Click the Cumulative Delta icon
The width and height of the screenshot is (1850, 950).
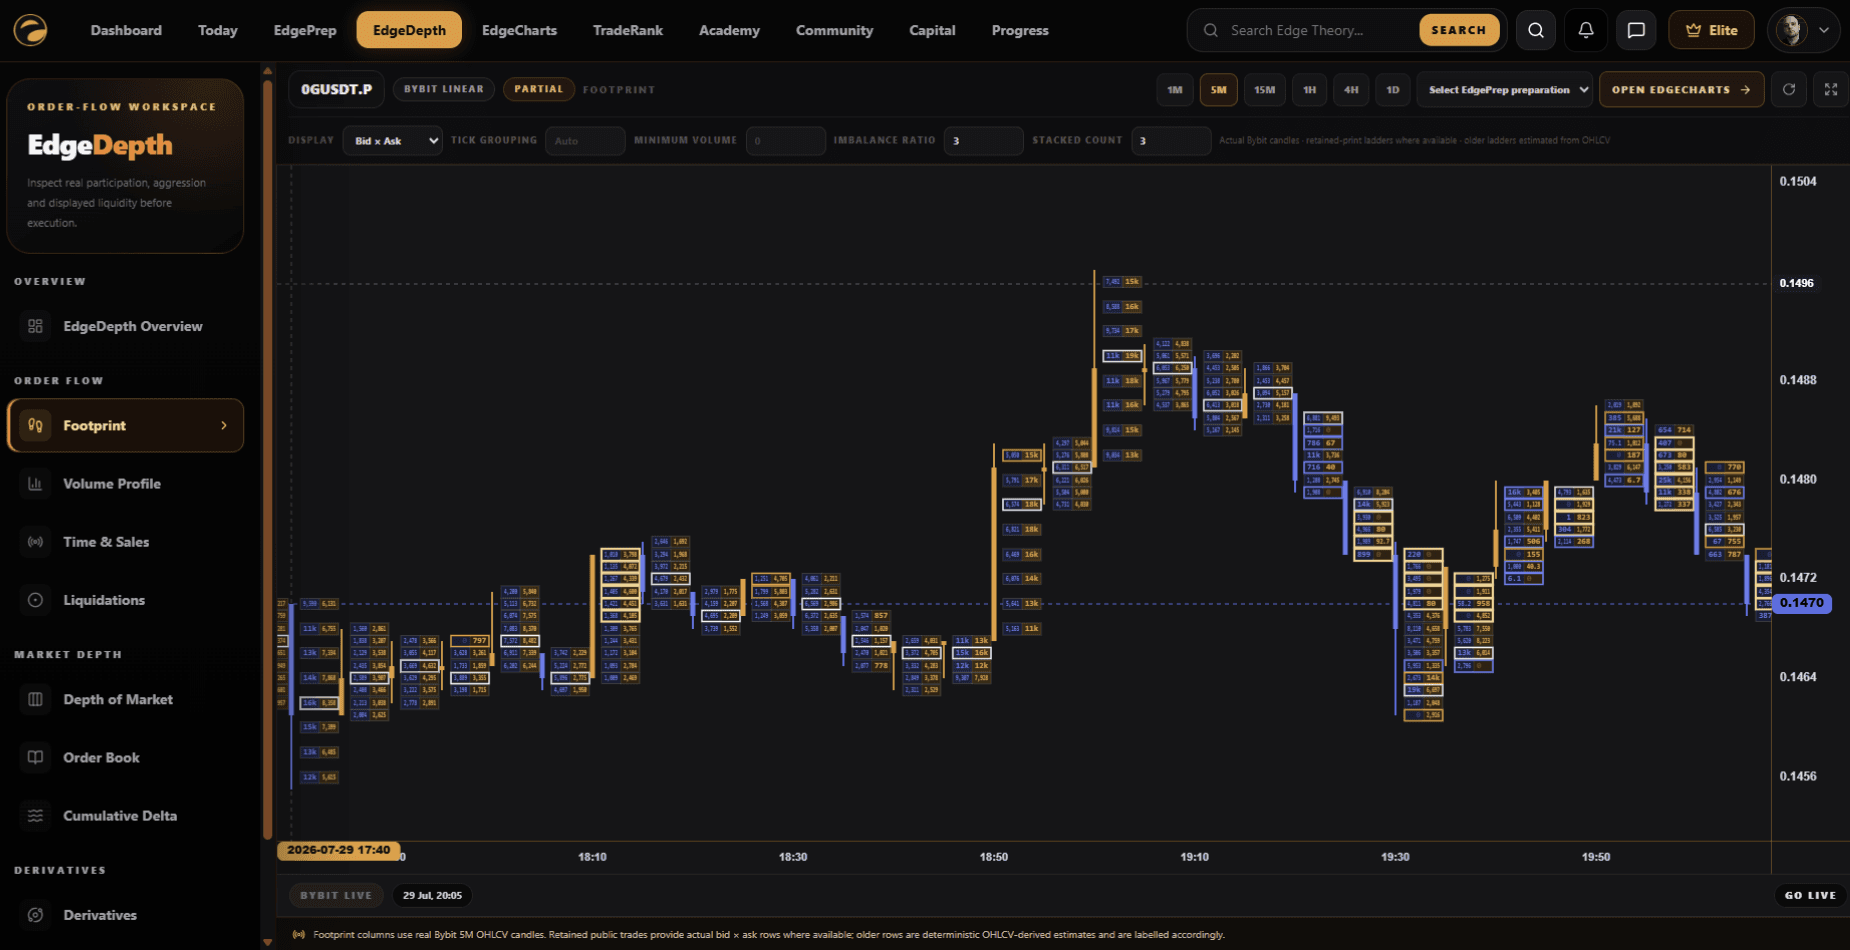tap(35, 816)
